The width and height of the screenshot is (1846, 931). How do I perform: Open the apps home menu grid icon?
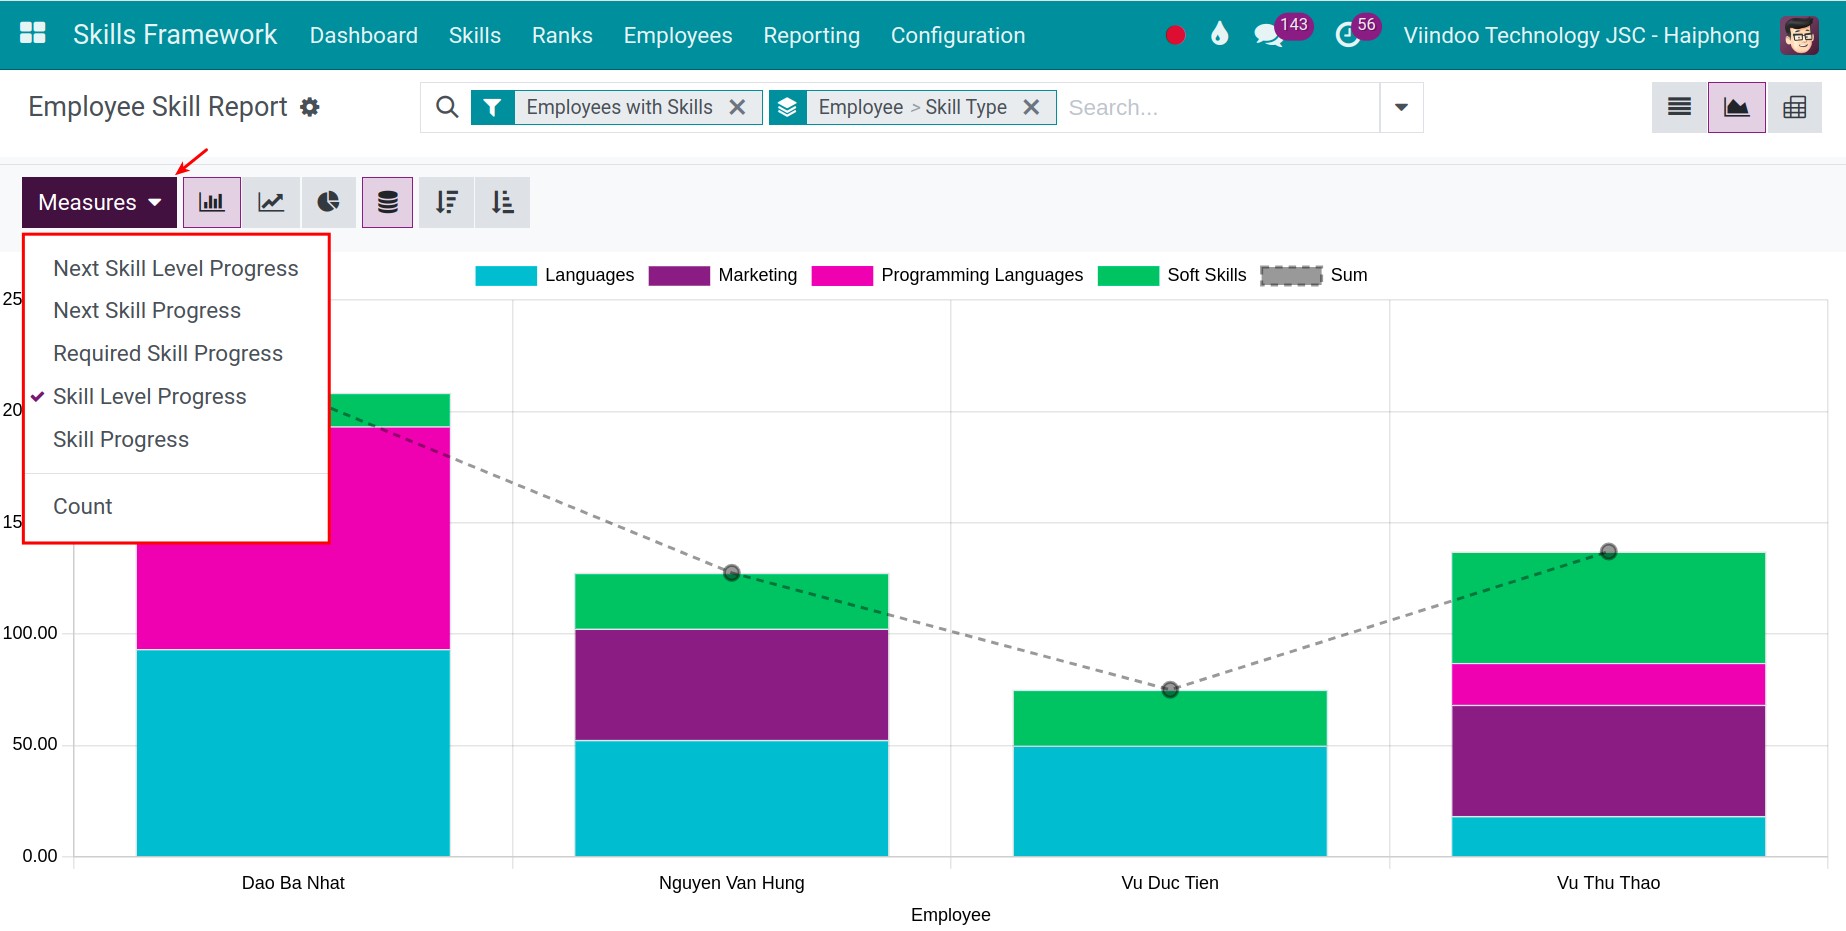coord(33,34)
